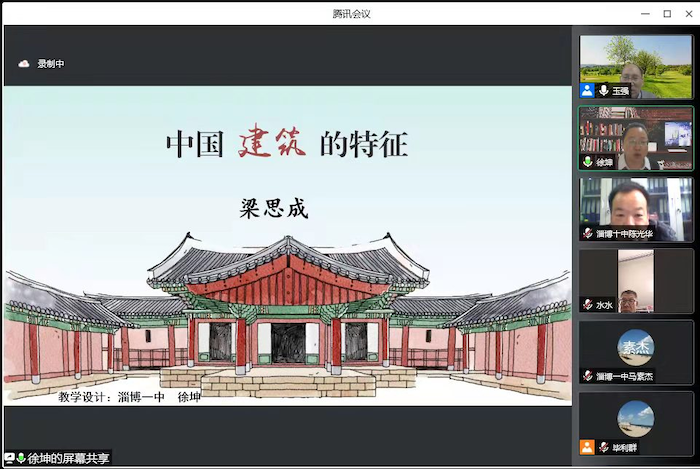Click 王强's blue host avatar icon

click(x=587, y=90)
